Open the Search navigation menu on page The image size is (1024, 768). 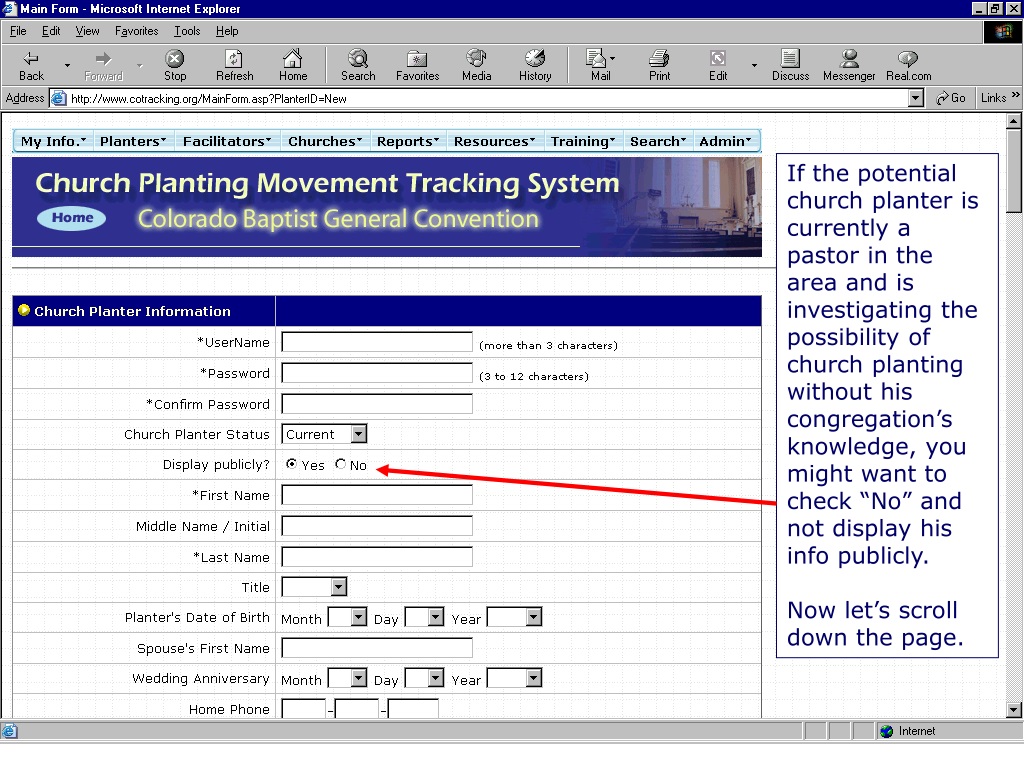(658, 141)
